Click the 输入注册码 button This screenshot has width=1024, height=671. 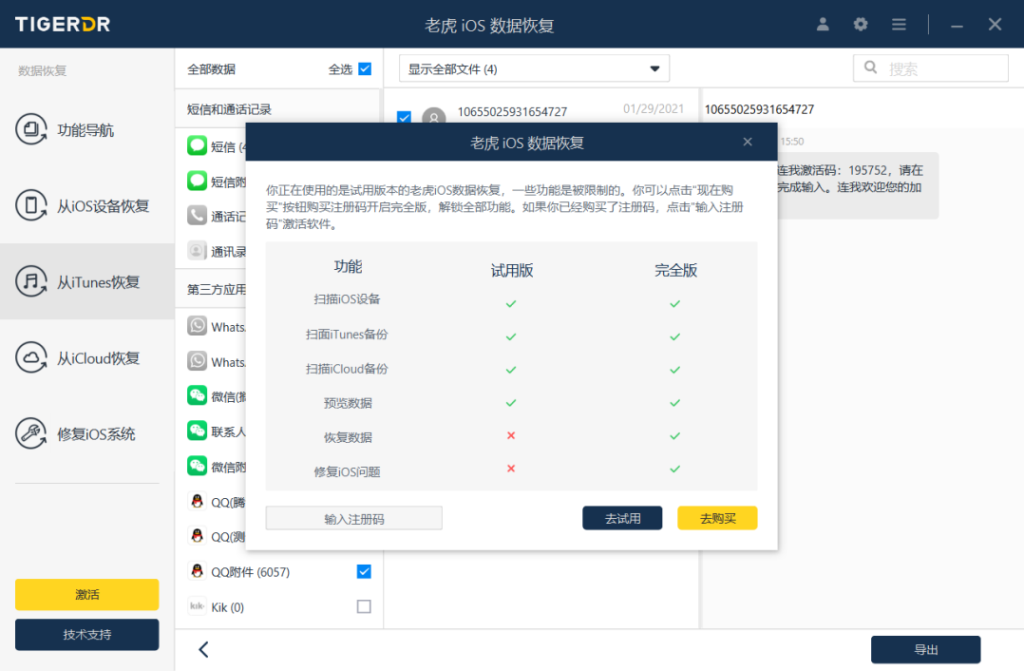pyautogui.click(x=354, y=518)
